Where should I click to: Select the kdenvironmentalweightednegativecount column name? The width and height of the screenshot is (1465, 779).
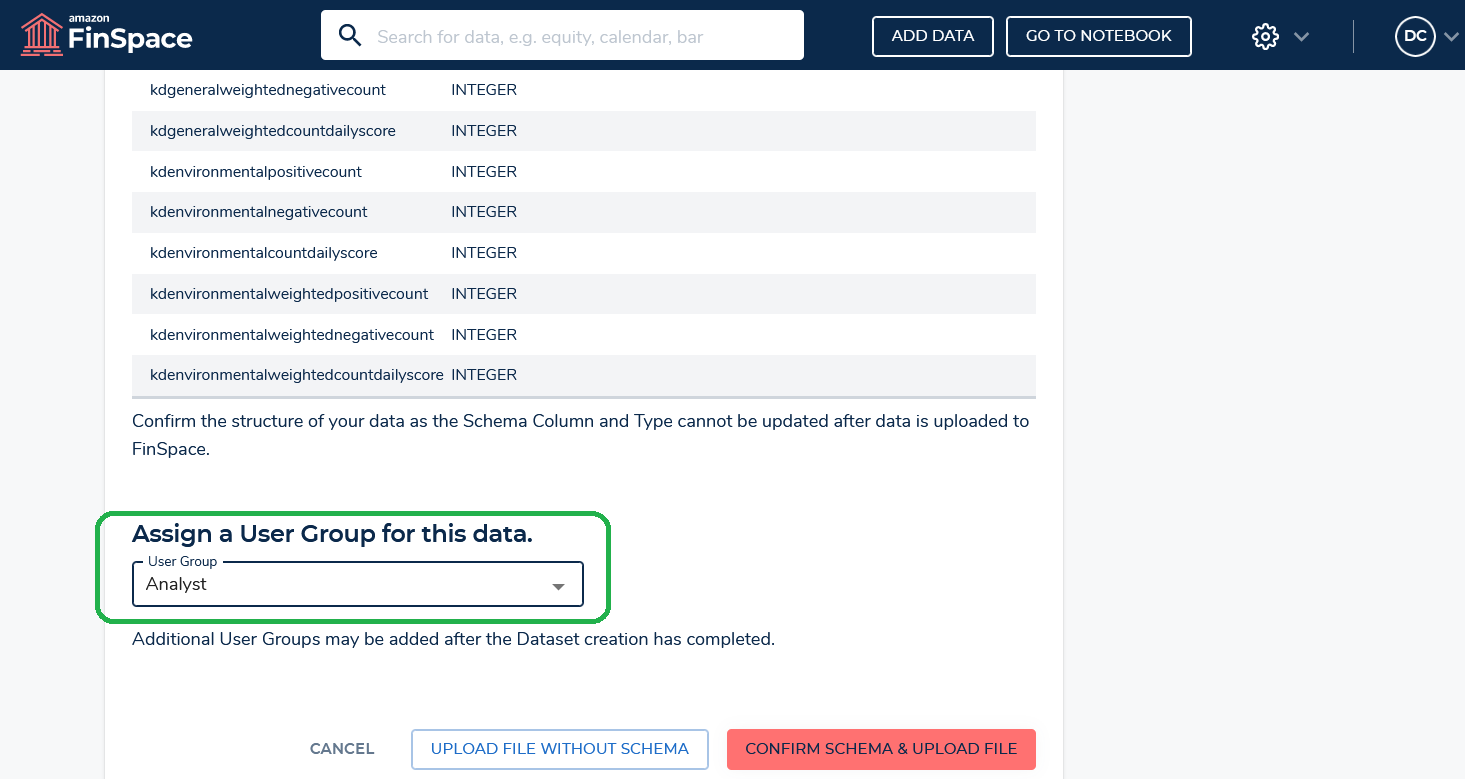pos(292,335)
